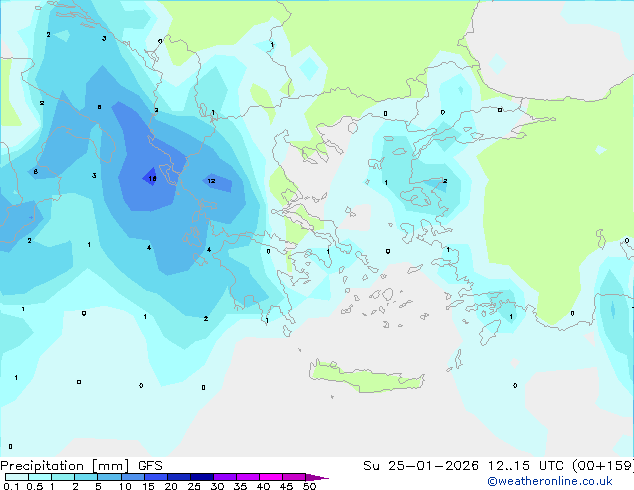Pick the 10–15 mm legend color box
The width and height of the screenshot is (634, 490).
(133, 477)
